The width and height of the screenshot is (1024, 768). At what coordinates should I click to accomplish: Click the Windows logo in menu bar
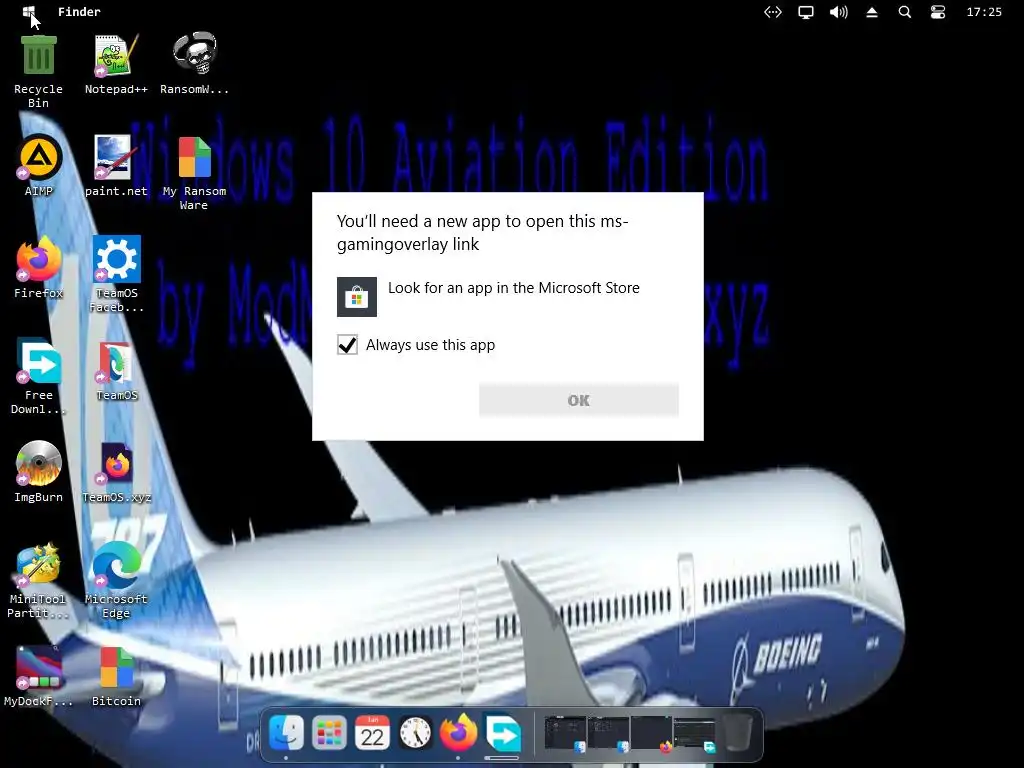[29, 12]
